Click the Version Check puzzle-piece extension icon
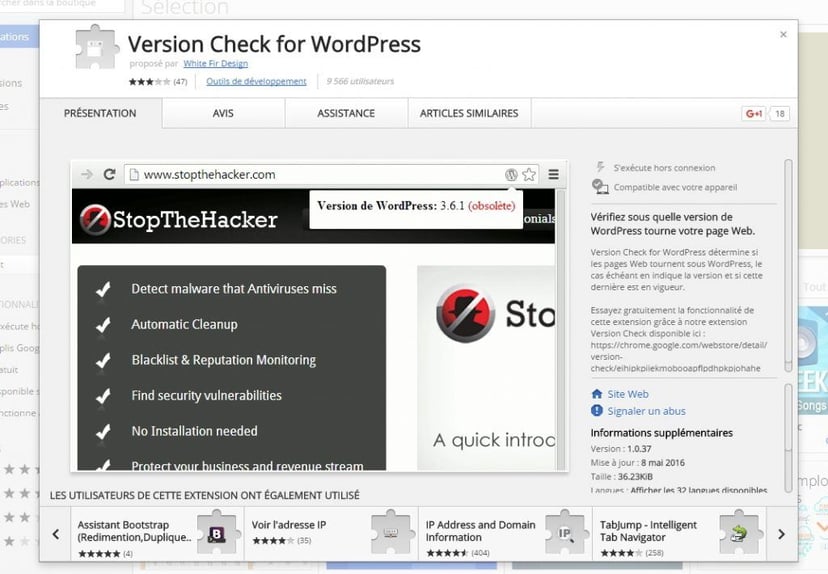 pyautogui.click(x=97, y=48)
